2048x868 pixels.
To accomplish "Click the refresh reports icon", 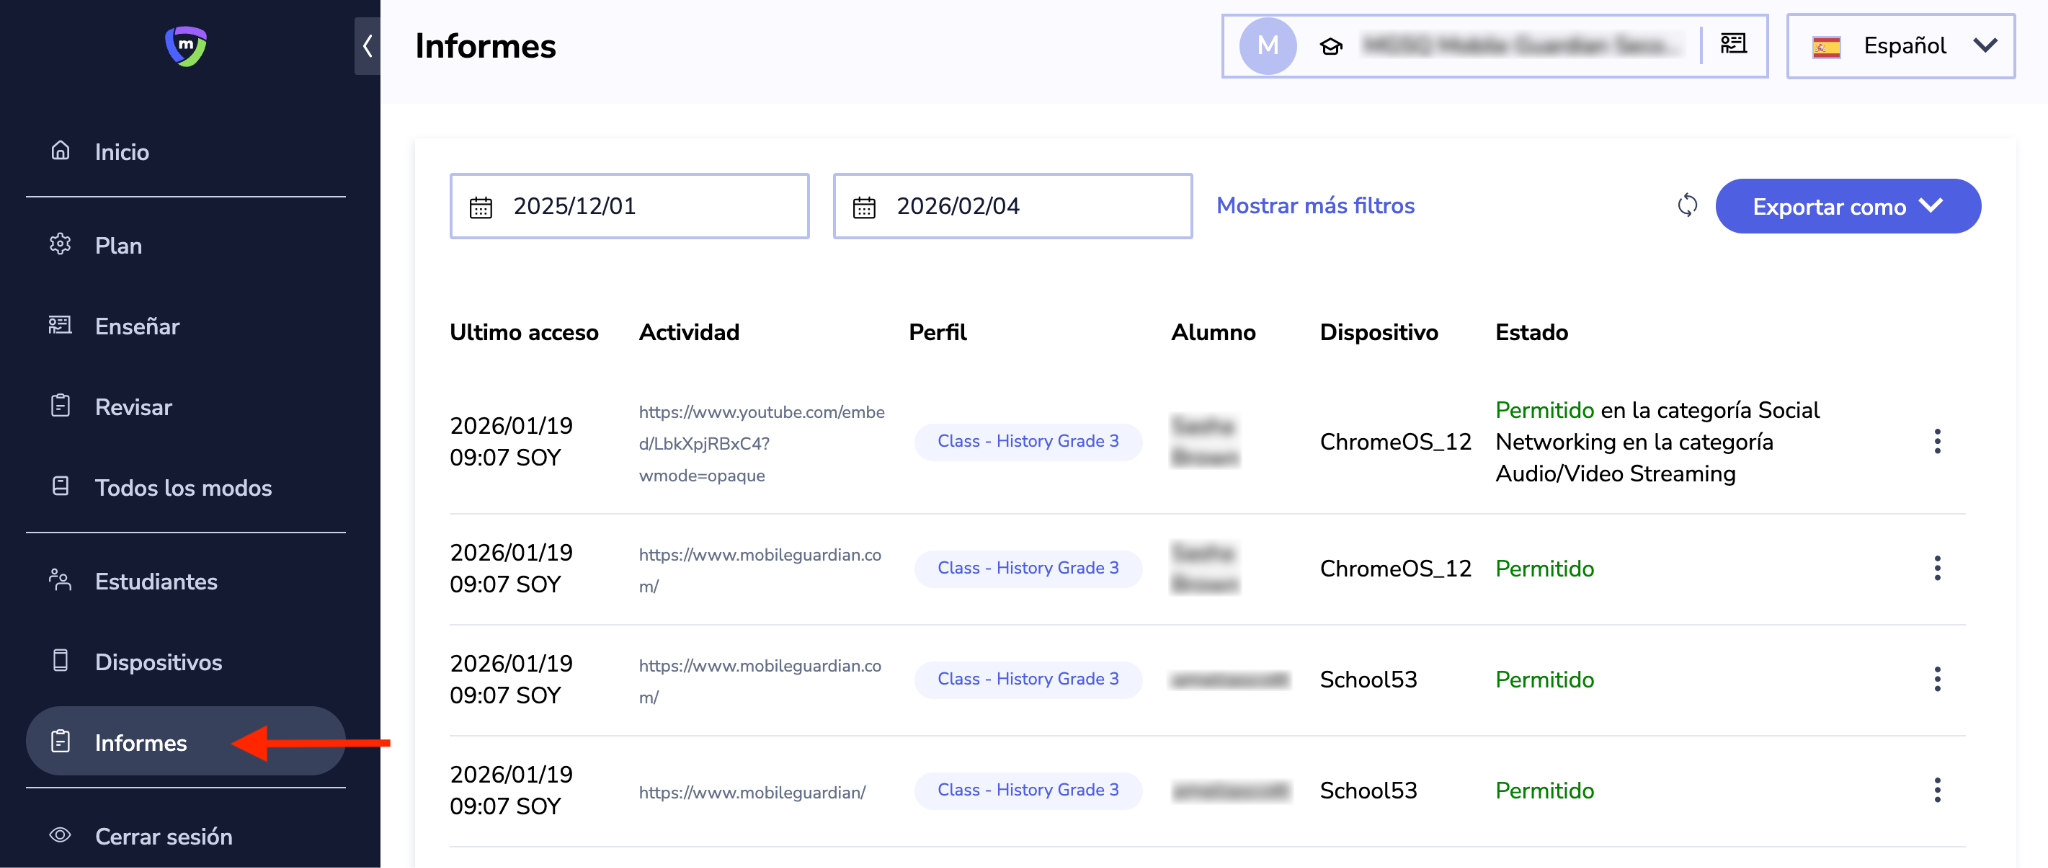I will (1687, 206).
